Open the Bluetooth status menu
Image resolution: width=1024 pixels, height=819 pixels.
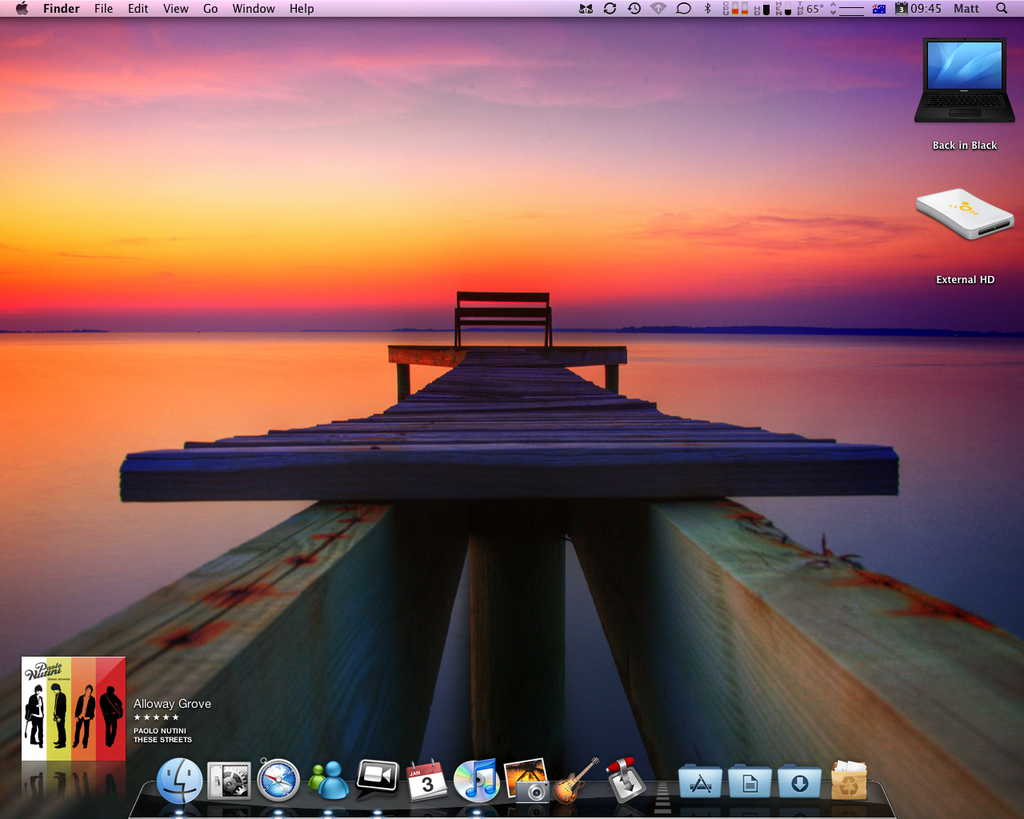(707, 9)
